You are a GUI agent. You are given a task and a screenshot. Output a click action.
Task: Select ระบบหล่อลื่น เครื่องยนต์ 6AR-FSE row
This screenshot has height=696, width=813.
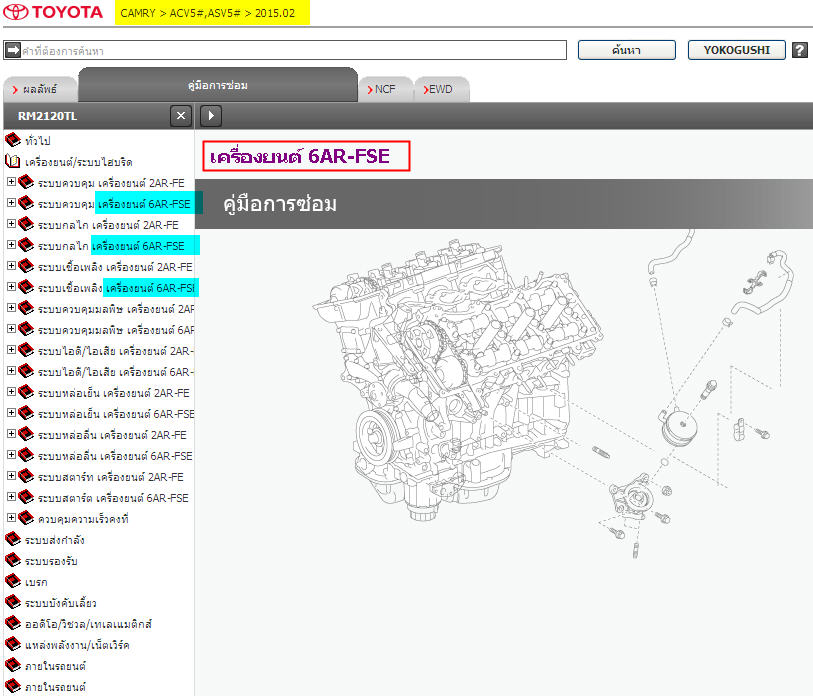[115, 456]
